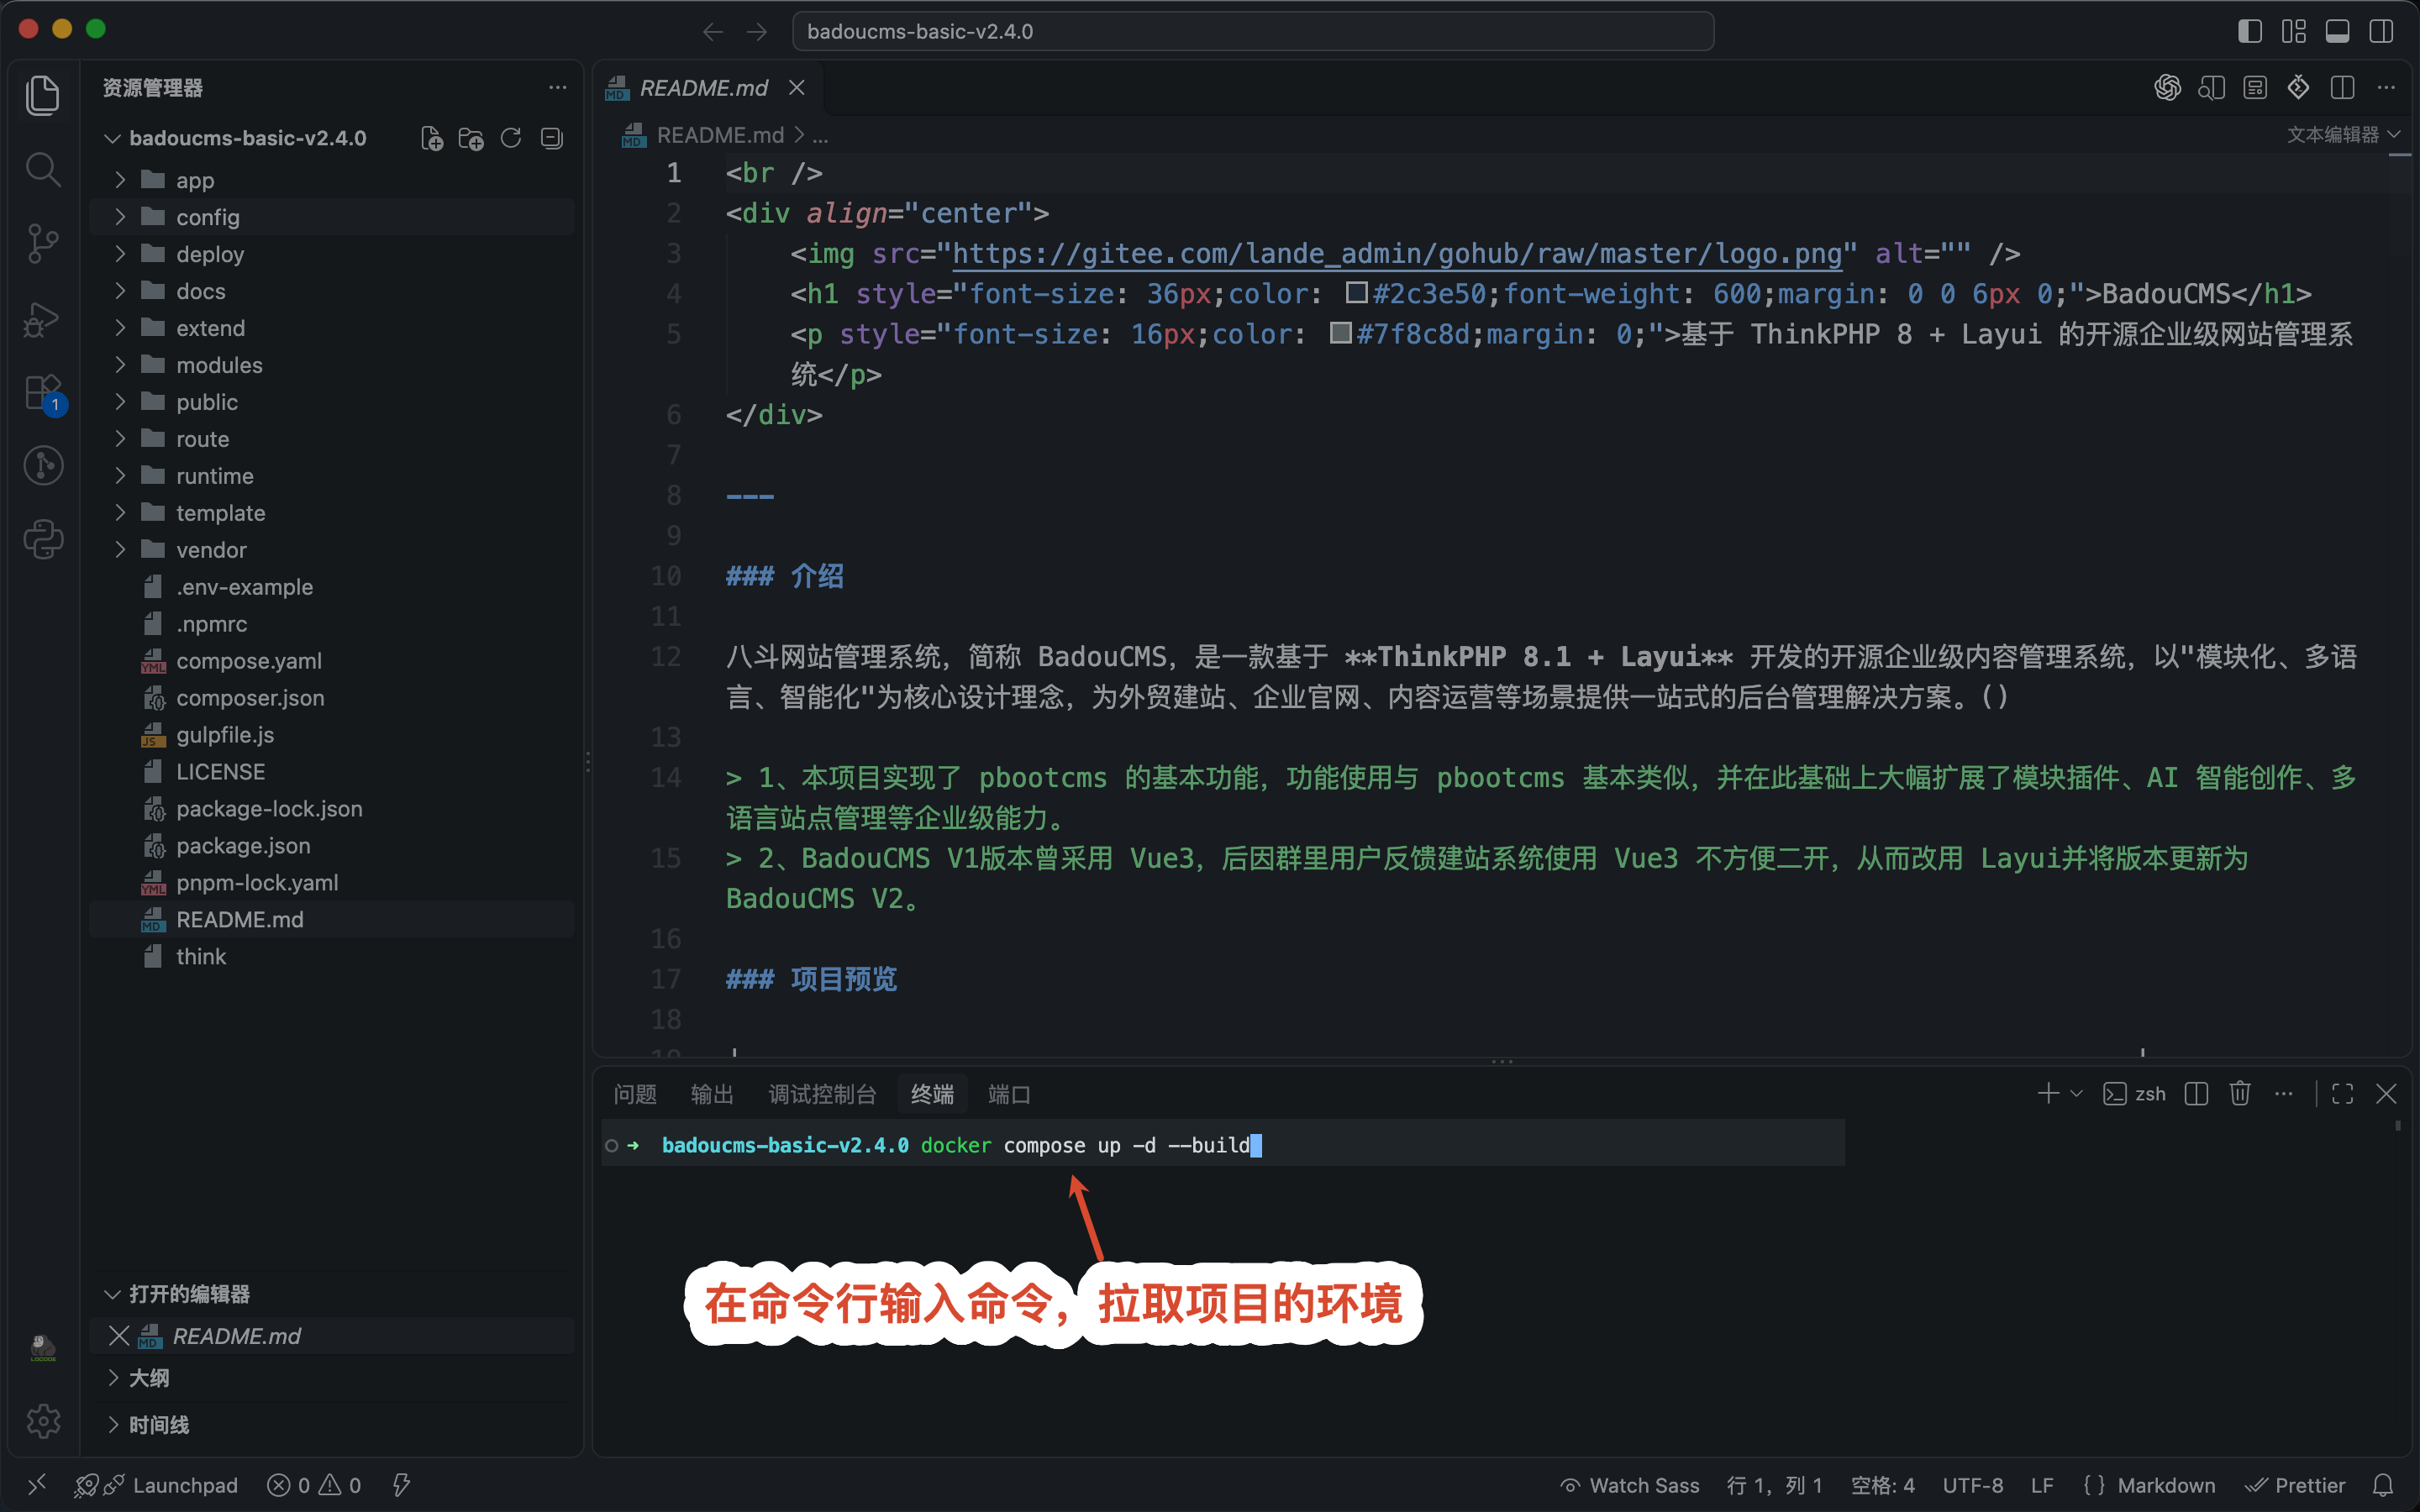Split the terminal panel
The width and height of the screenshot is (2420, 1512).
click(2196, 1094)
